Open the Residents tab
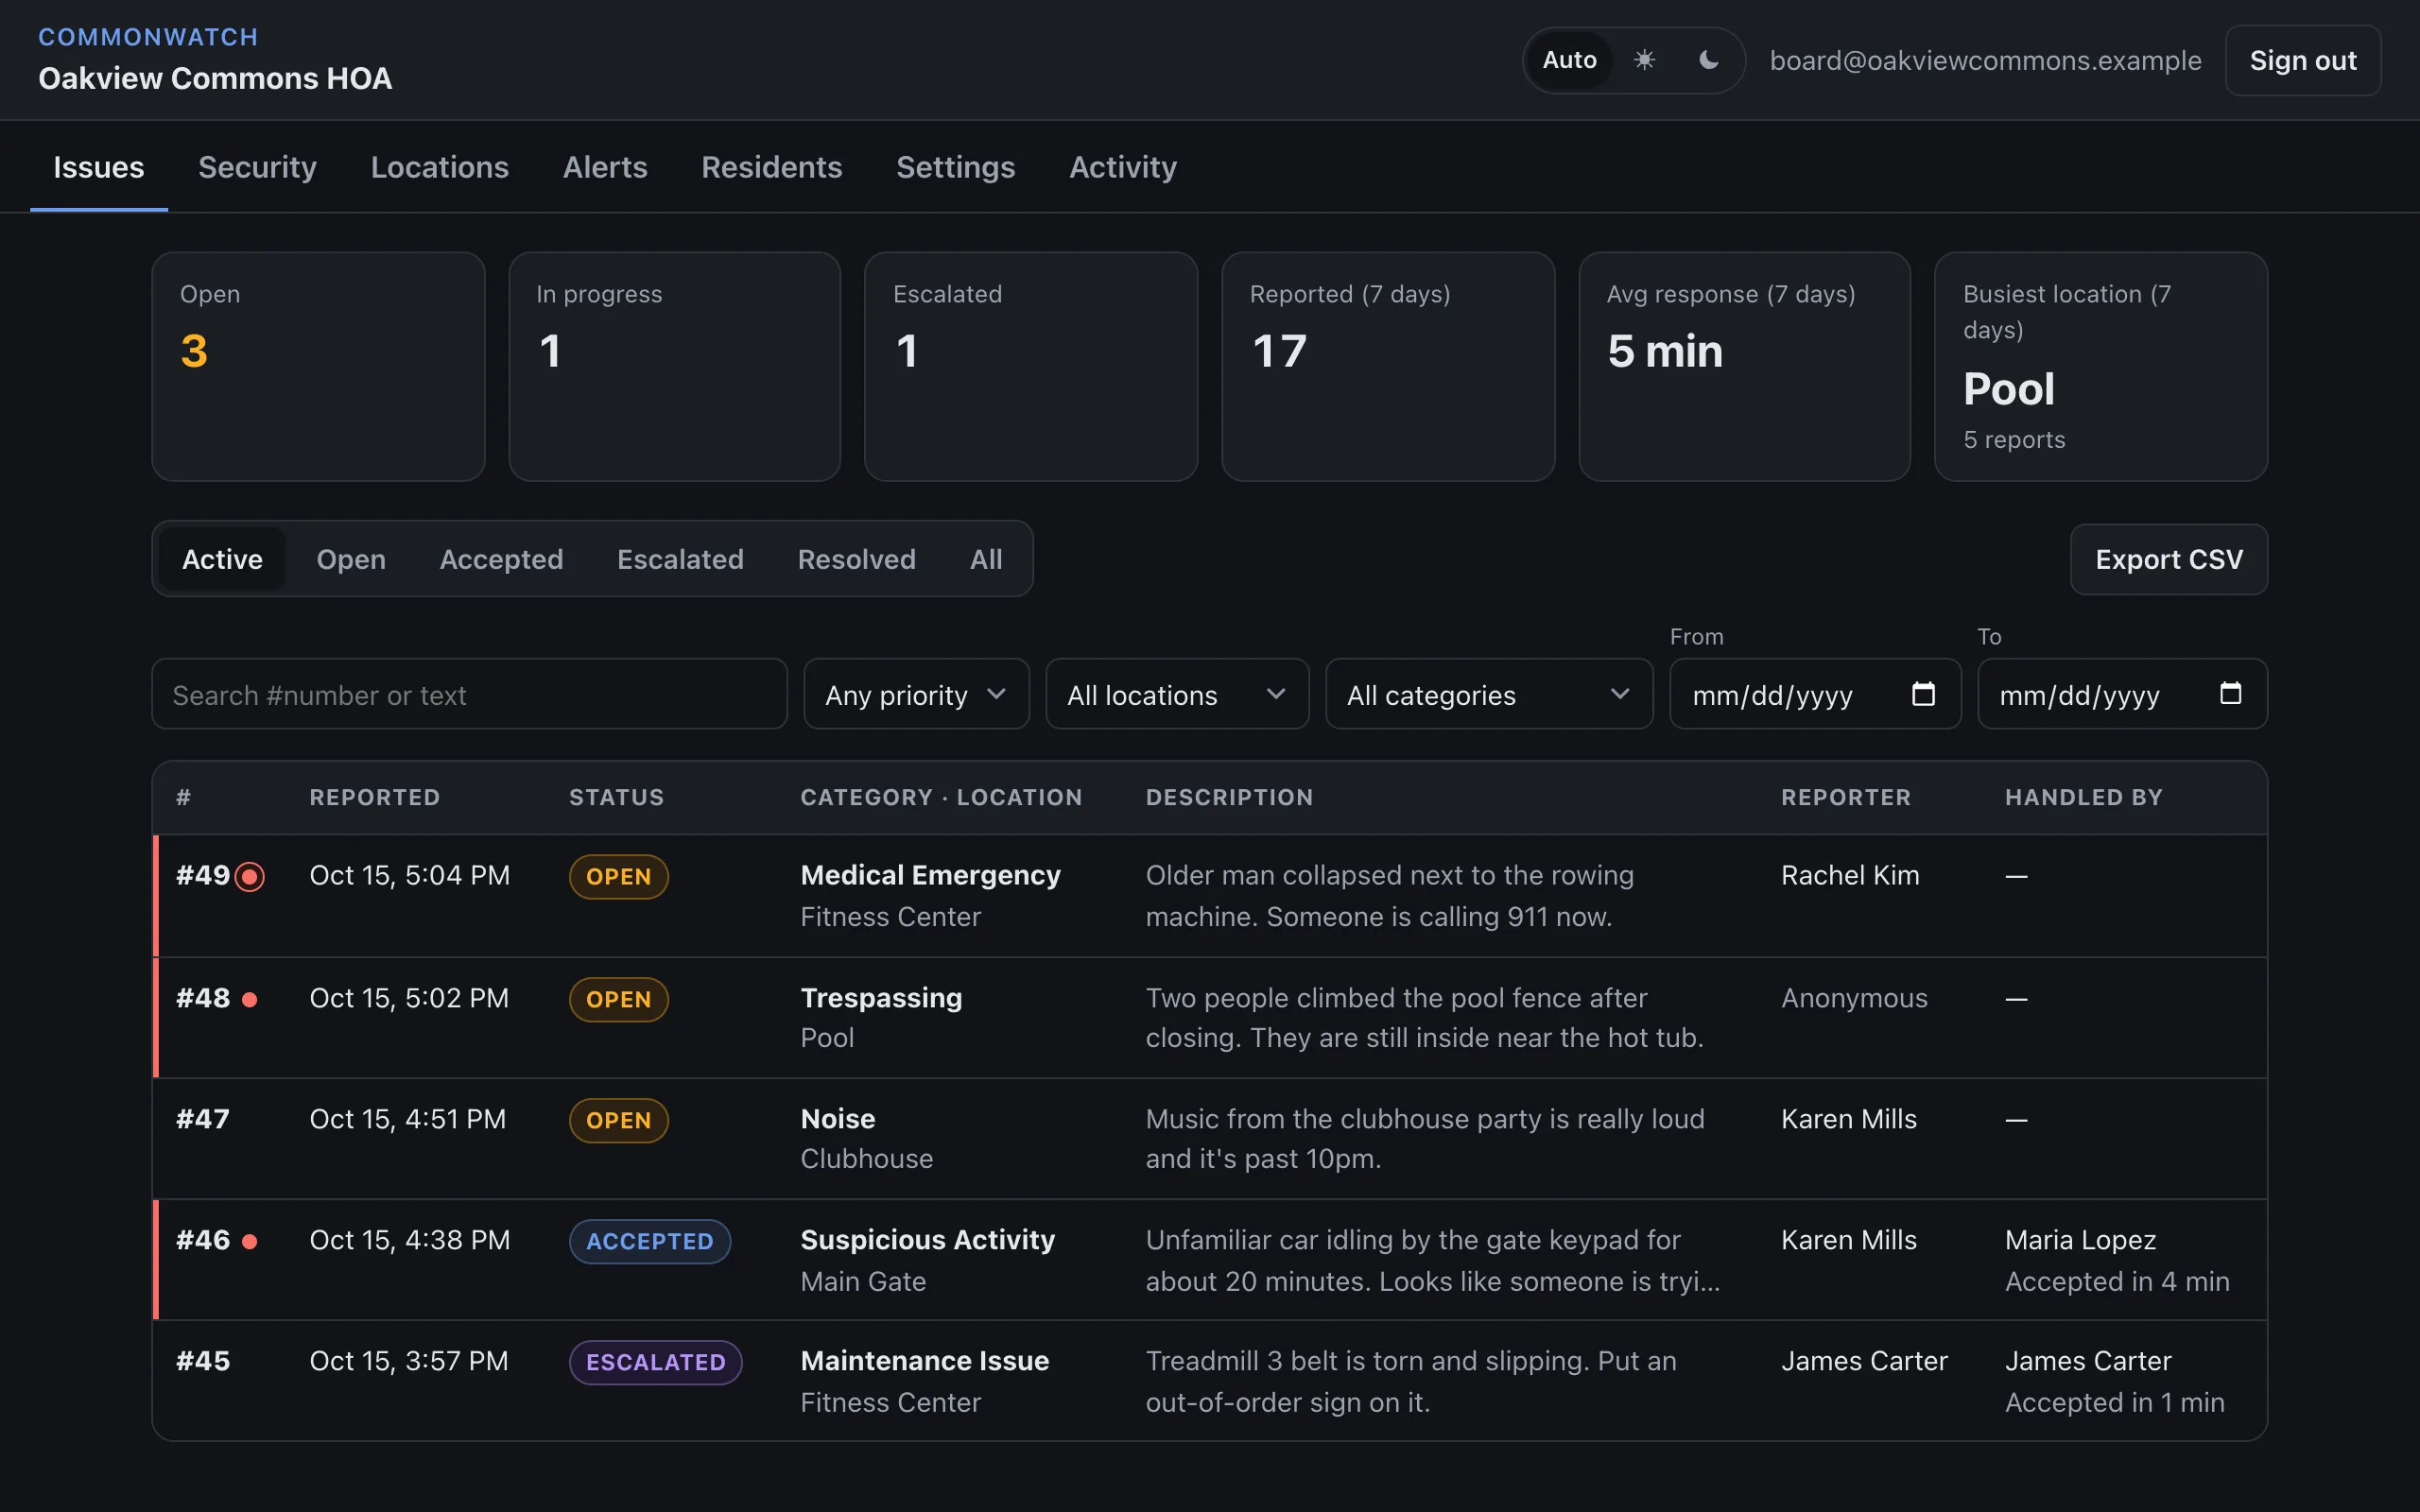The height and width of the screenshot is (1512, 2420). pos(771,167)
